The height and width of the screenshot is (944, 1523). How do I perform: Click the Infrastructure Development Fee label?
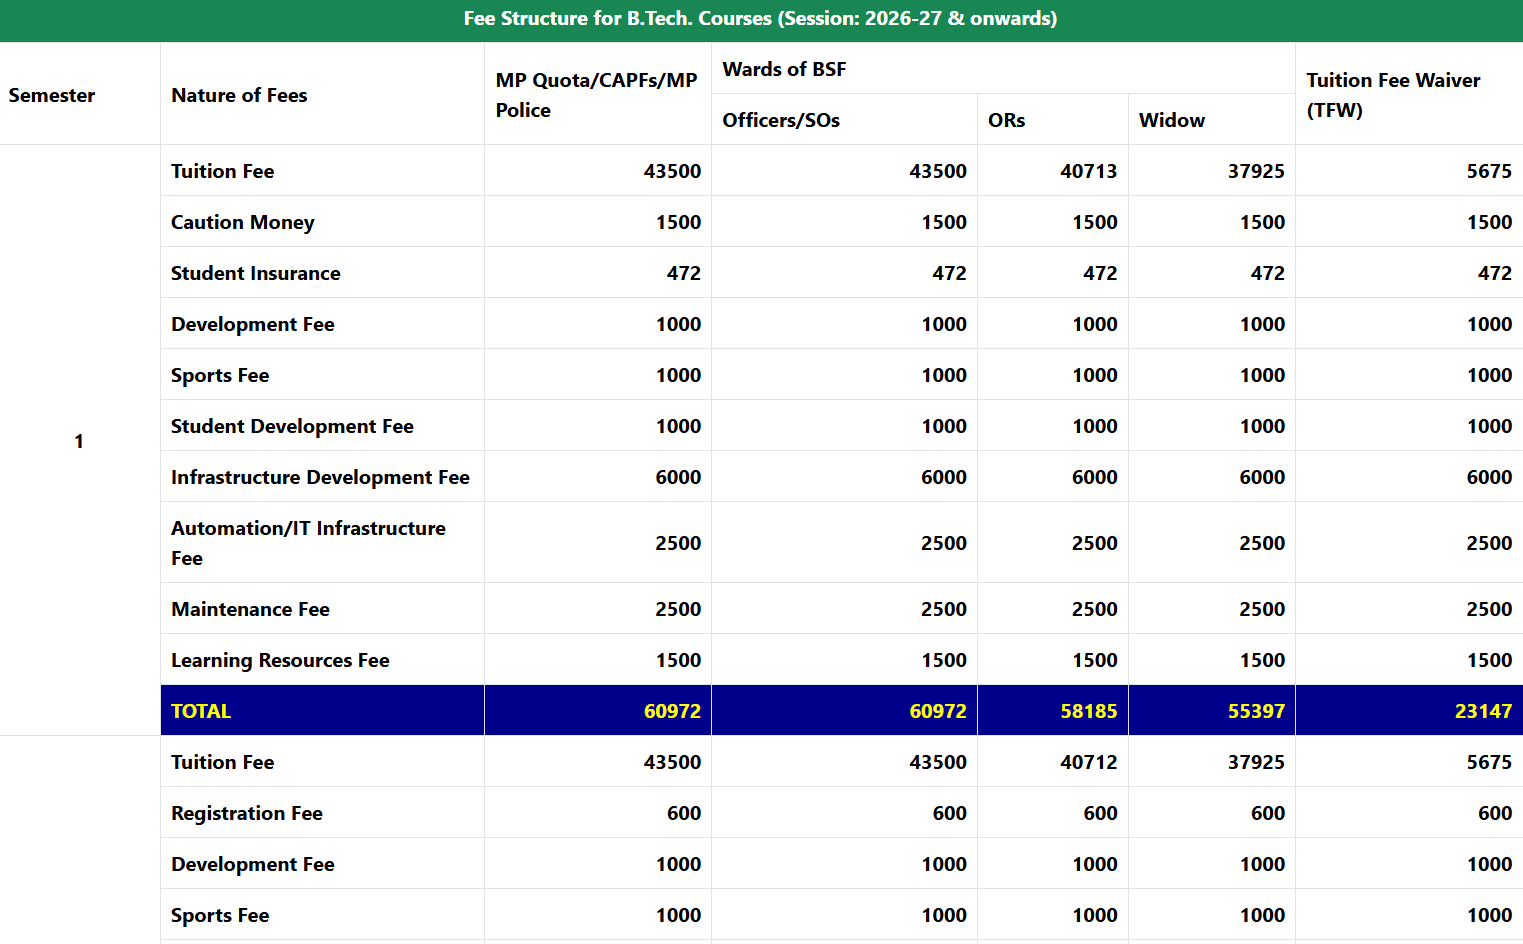click(x=320, y=477)
